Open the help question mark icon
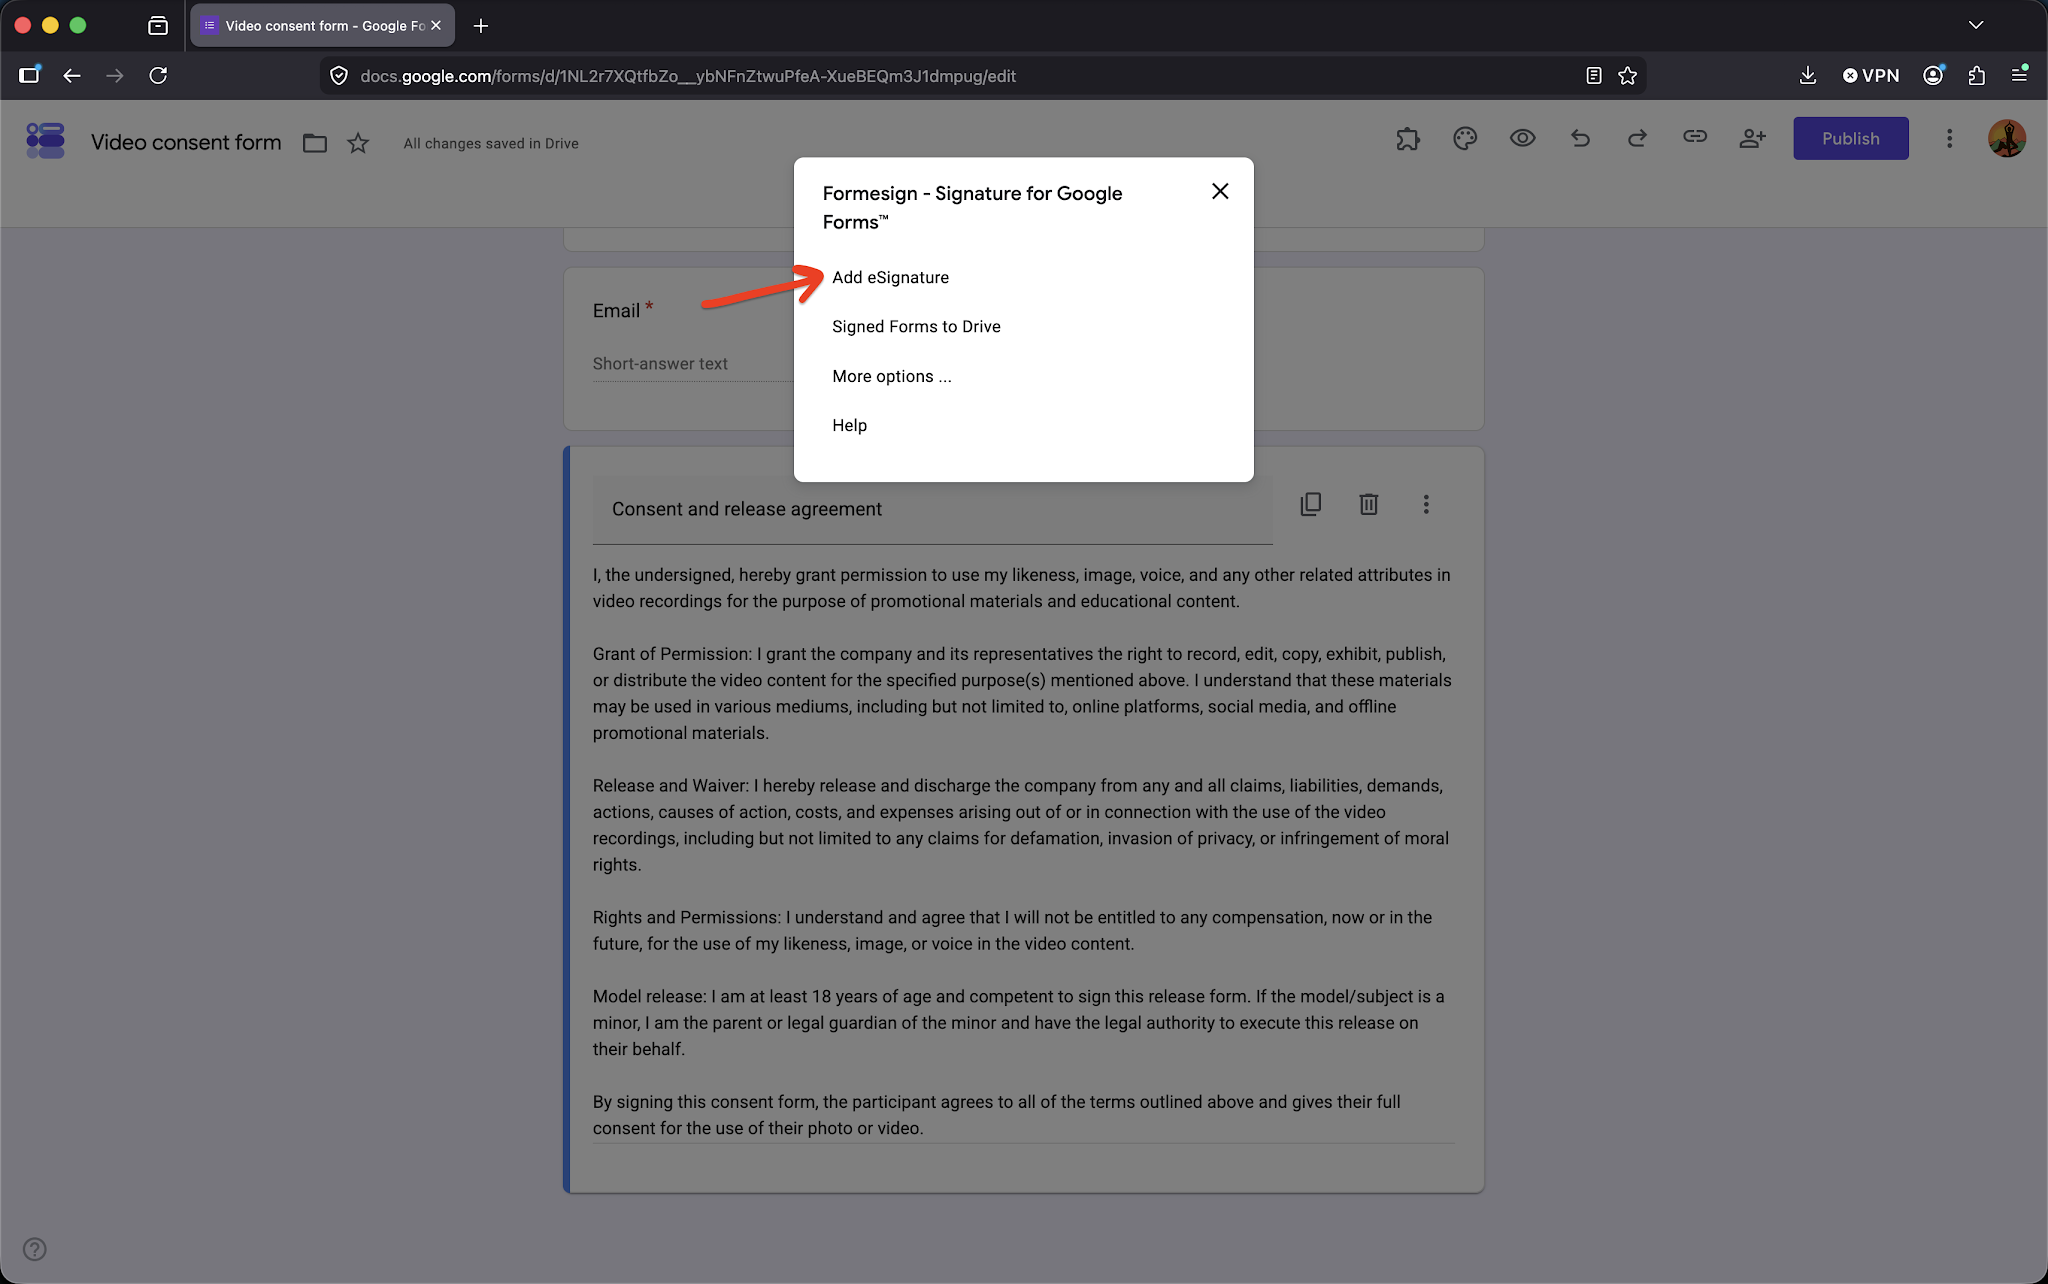Viewport: 2048px width, 1284px height. (x=34, y=1249)
